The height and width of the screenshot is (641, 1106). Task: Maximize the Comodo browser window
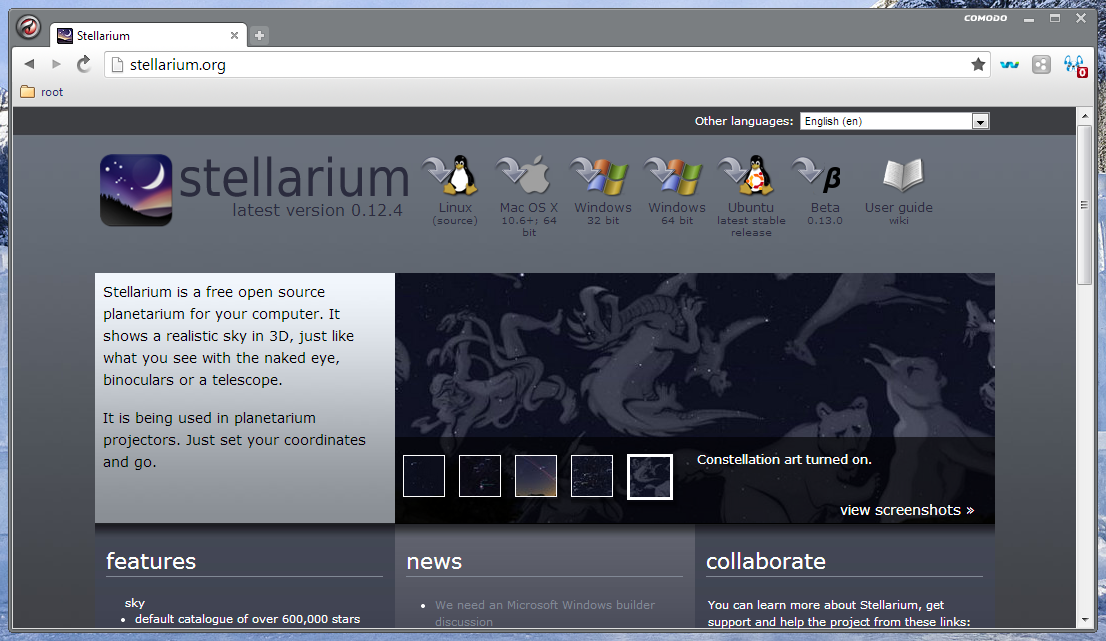(x=1055, y=18)
